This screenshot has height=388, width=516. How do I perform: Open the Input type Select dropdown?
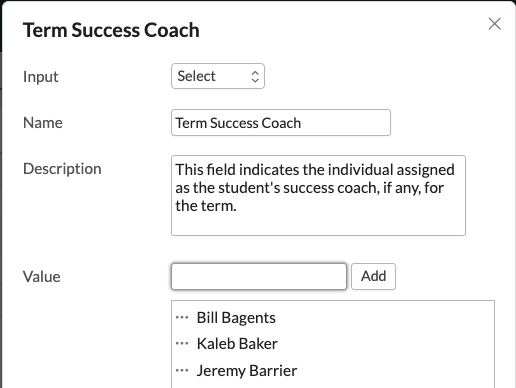click(x=218, y=76)
